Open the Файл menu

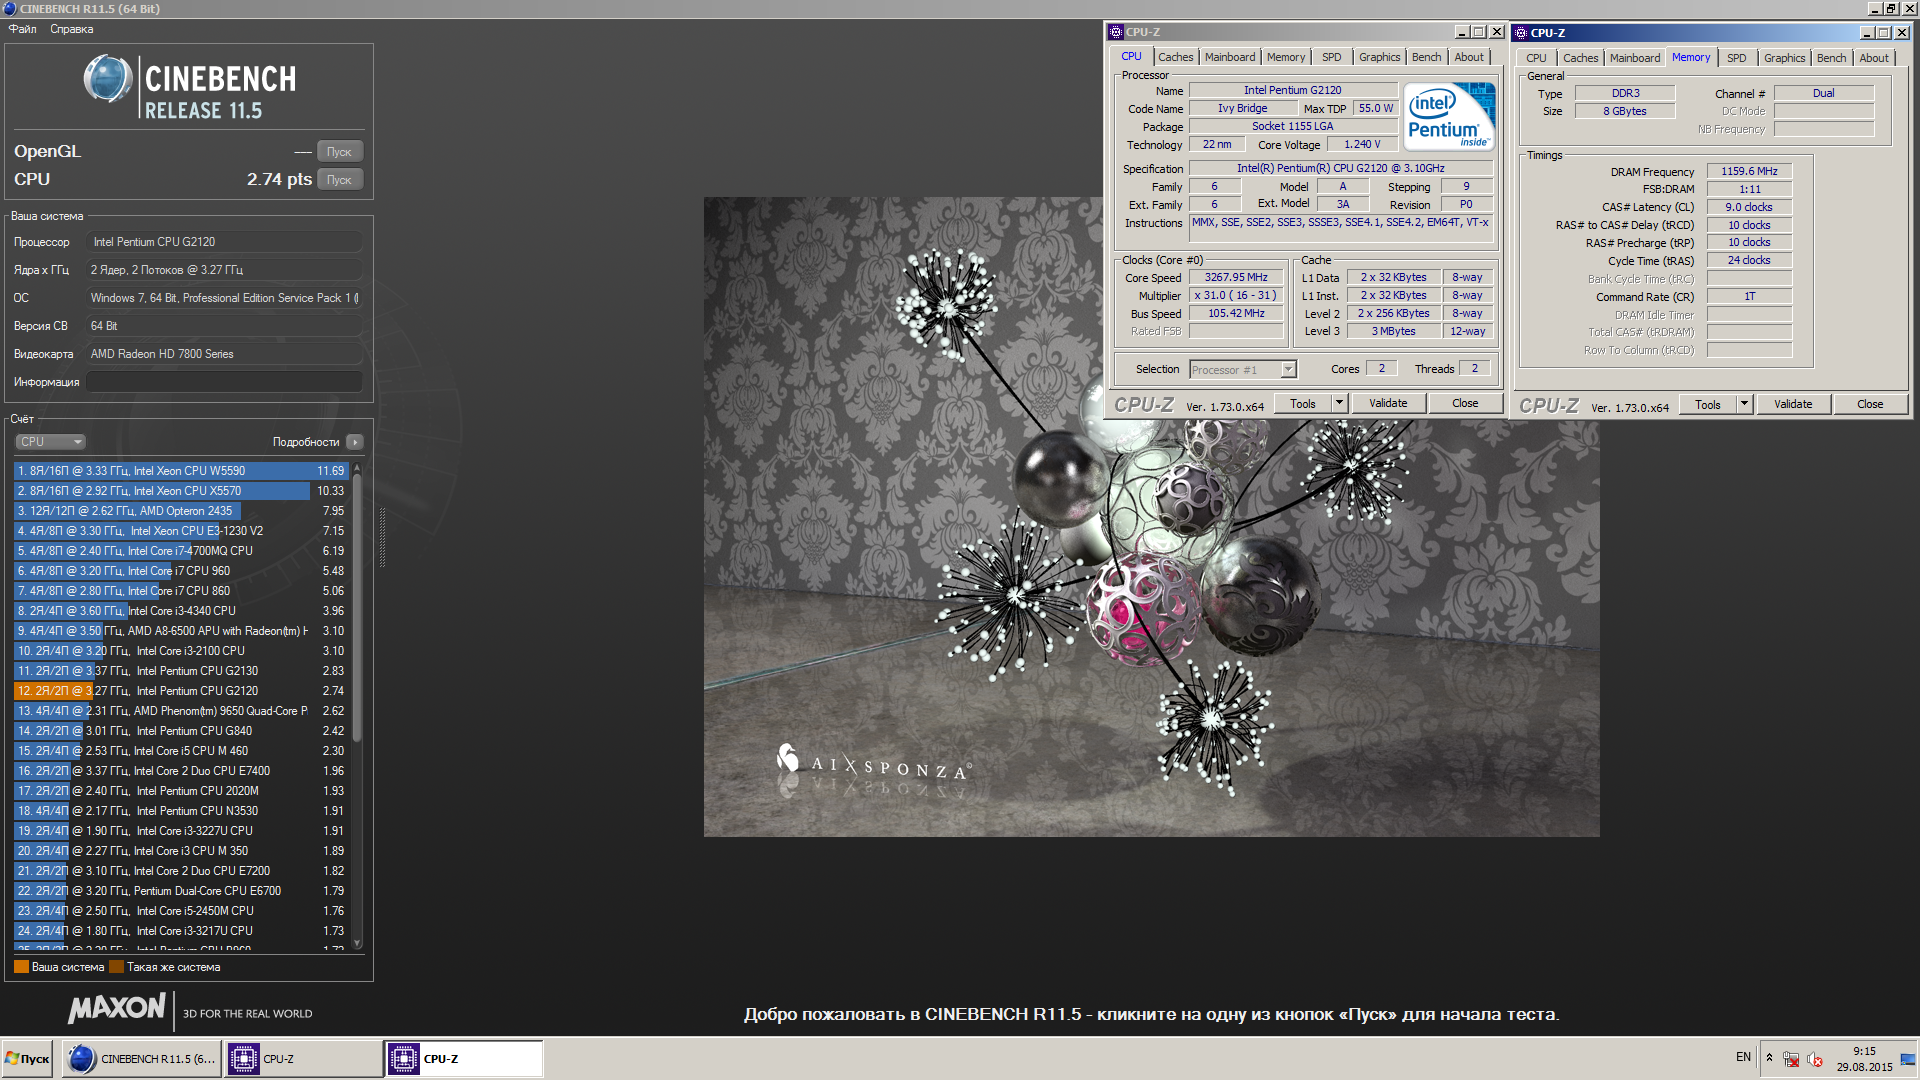click(23, 29)
